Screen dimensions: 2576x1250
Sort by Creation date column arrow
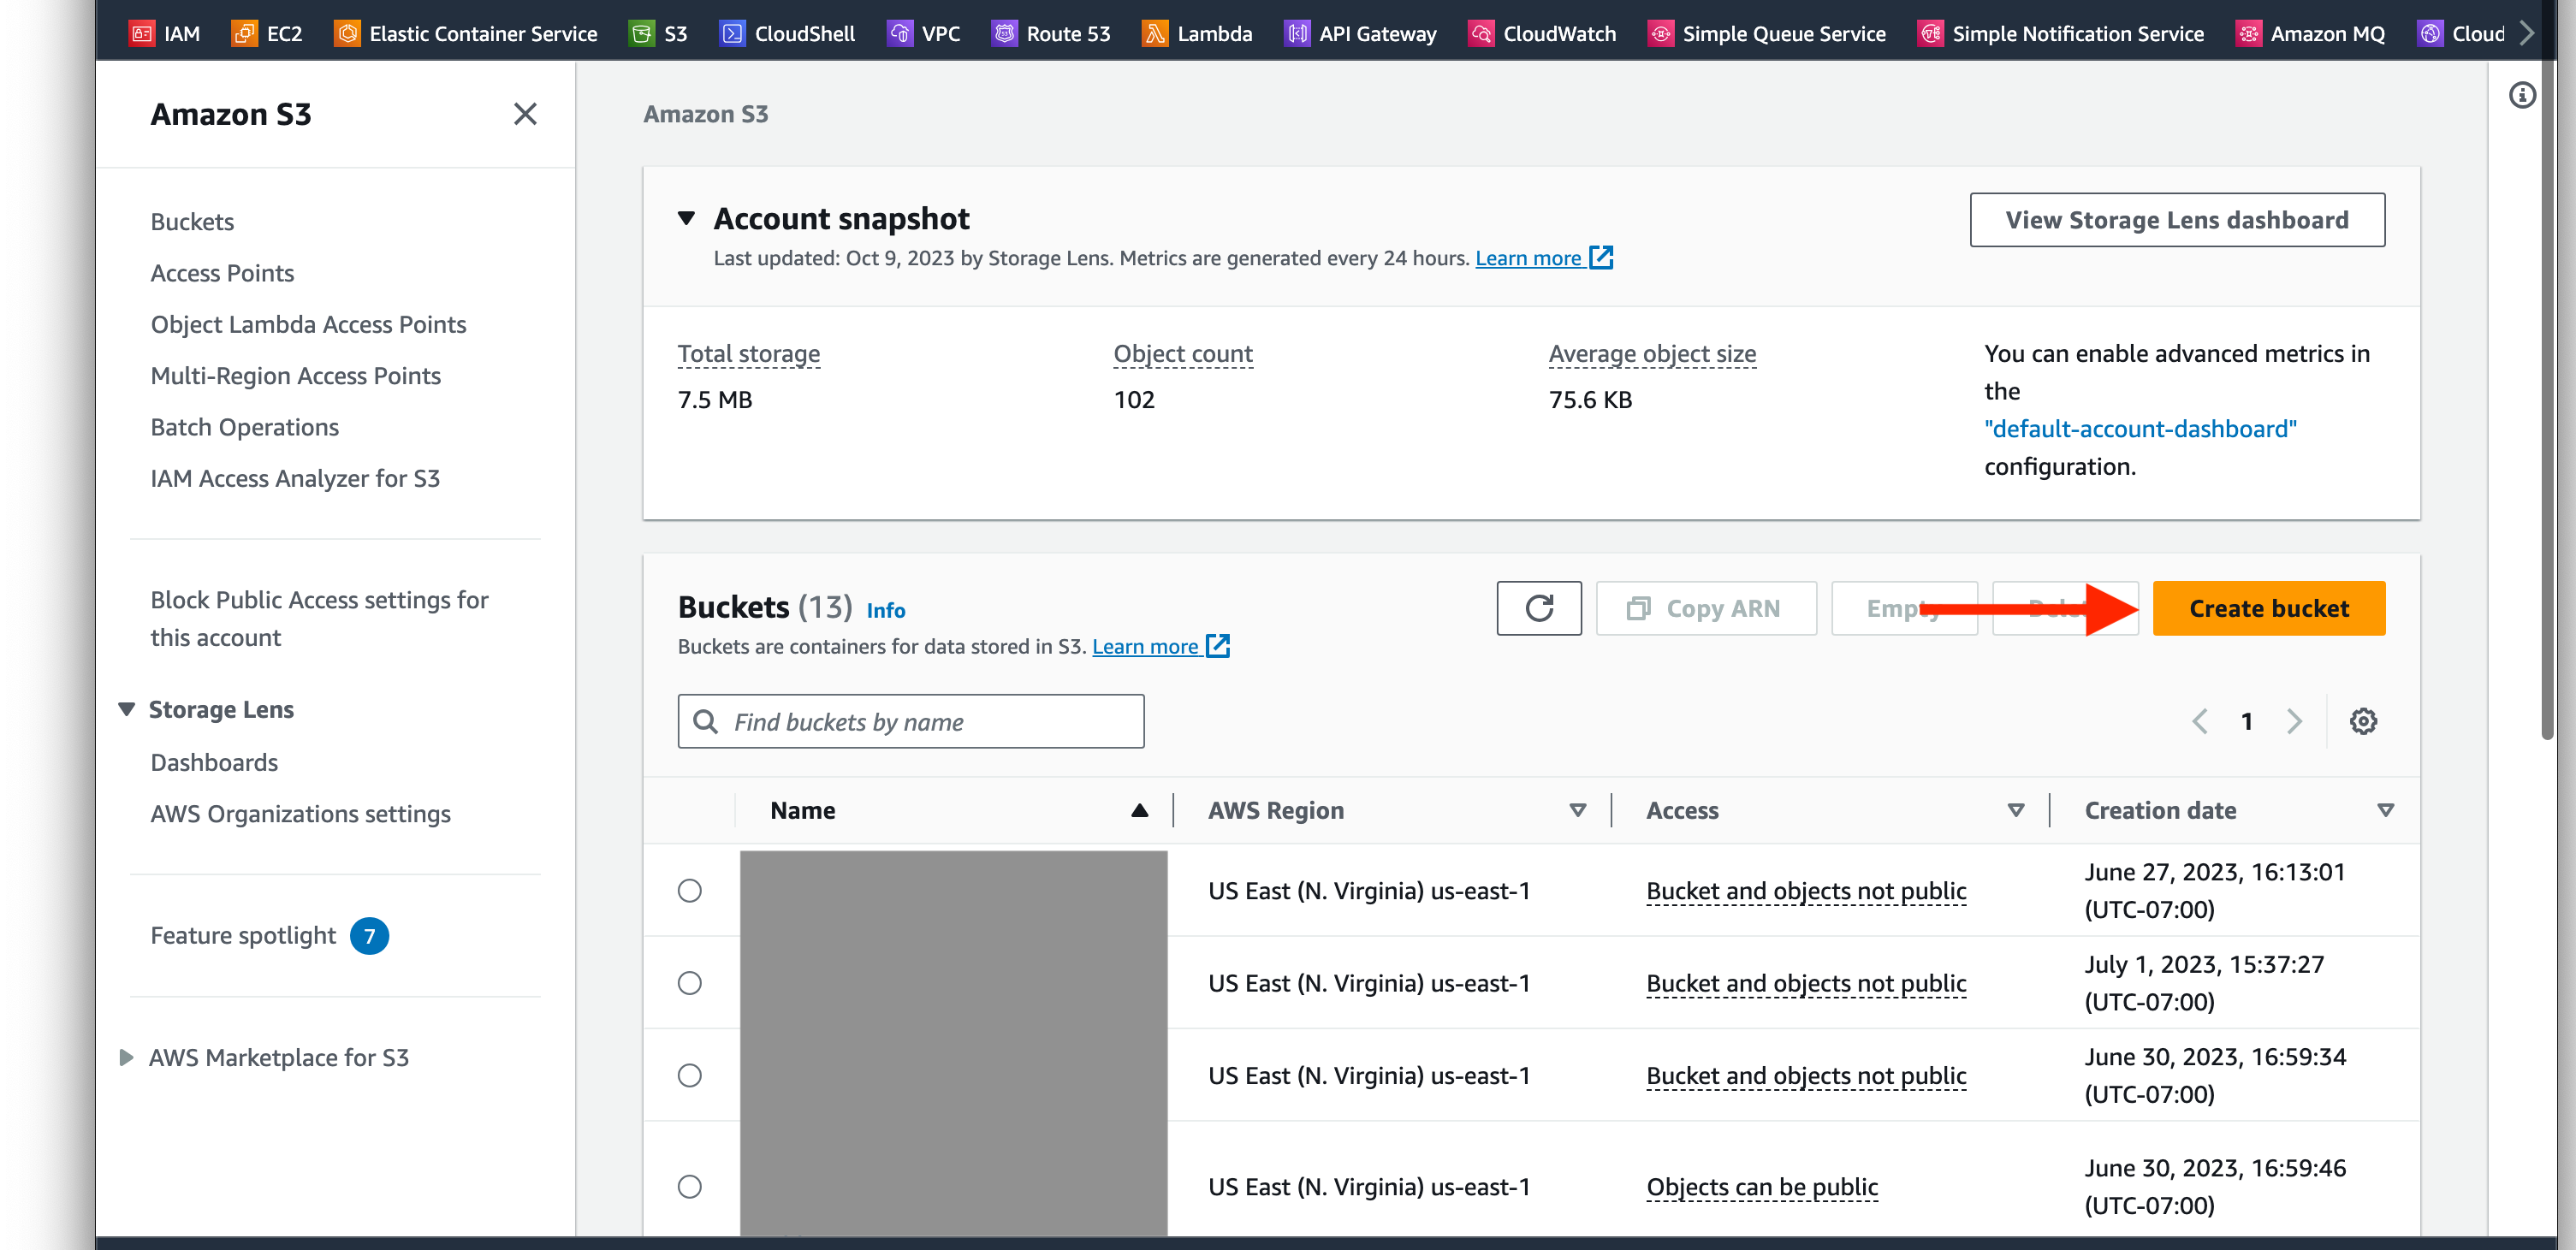coord(2386,810)
